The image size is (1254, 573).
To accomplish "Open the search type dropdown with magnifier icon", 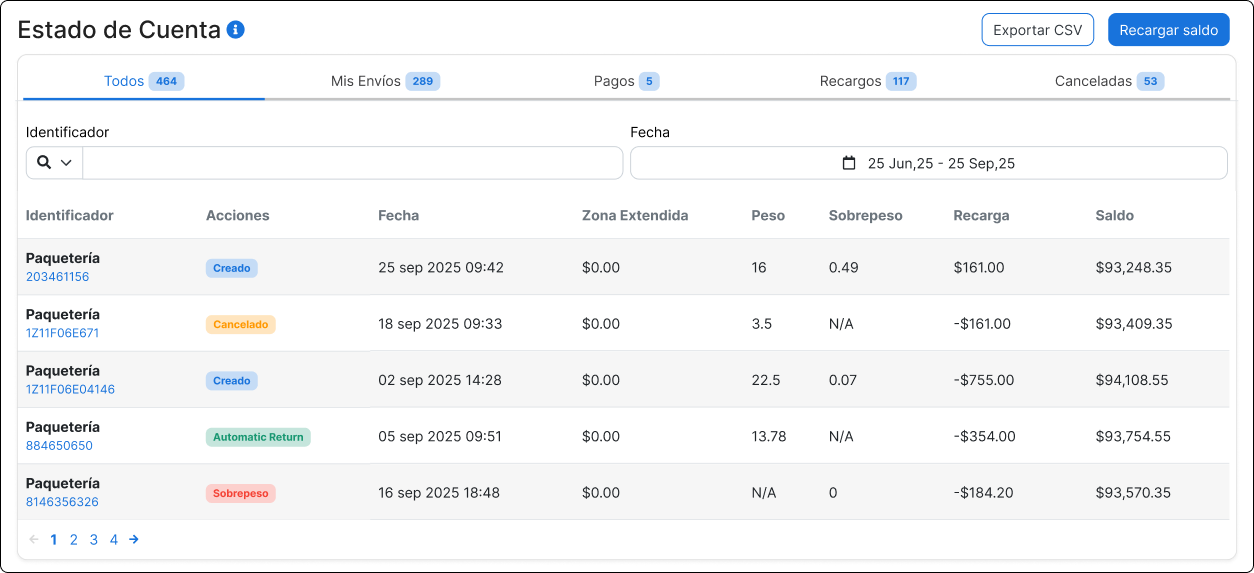I will [54, 163].
